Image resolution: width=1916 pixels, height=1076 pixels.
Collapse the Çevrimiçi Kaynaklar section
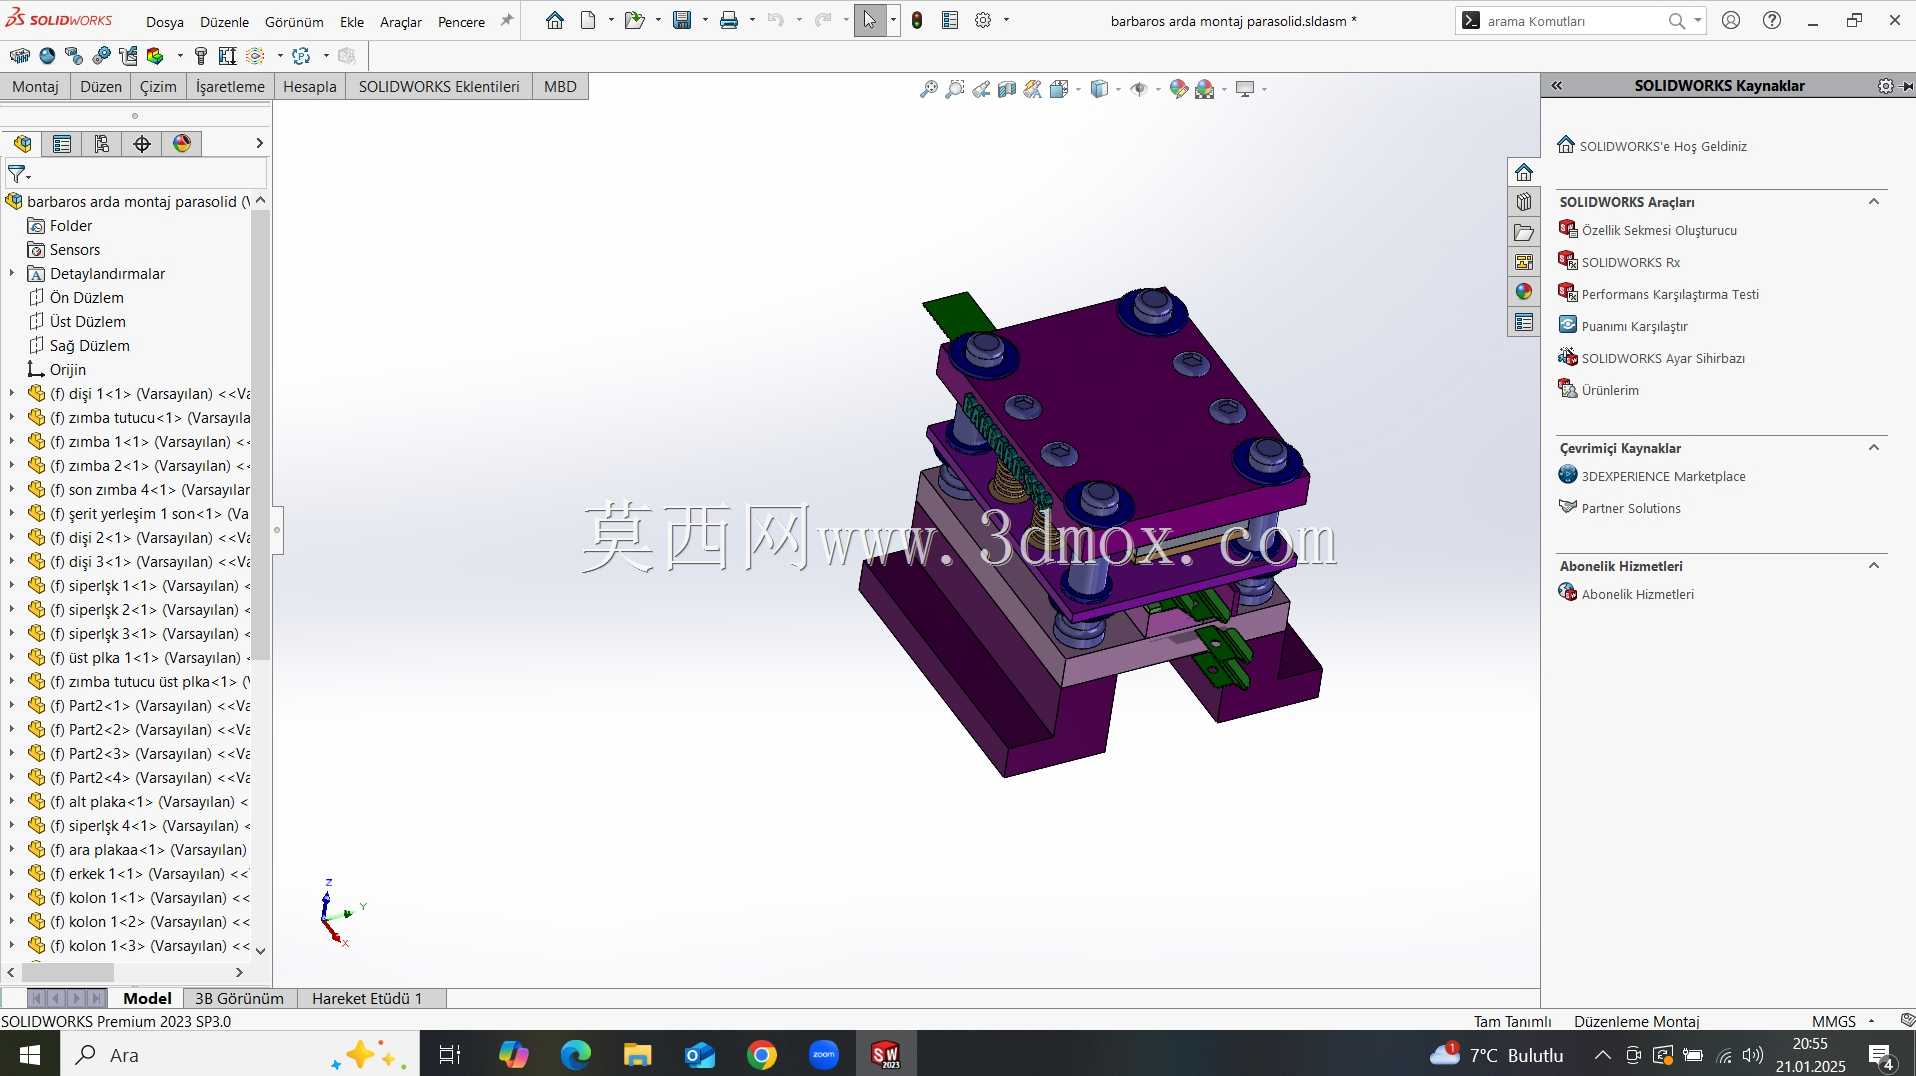coord(1874,448)
